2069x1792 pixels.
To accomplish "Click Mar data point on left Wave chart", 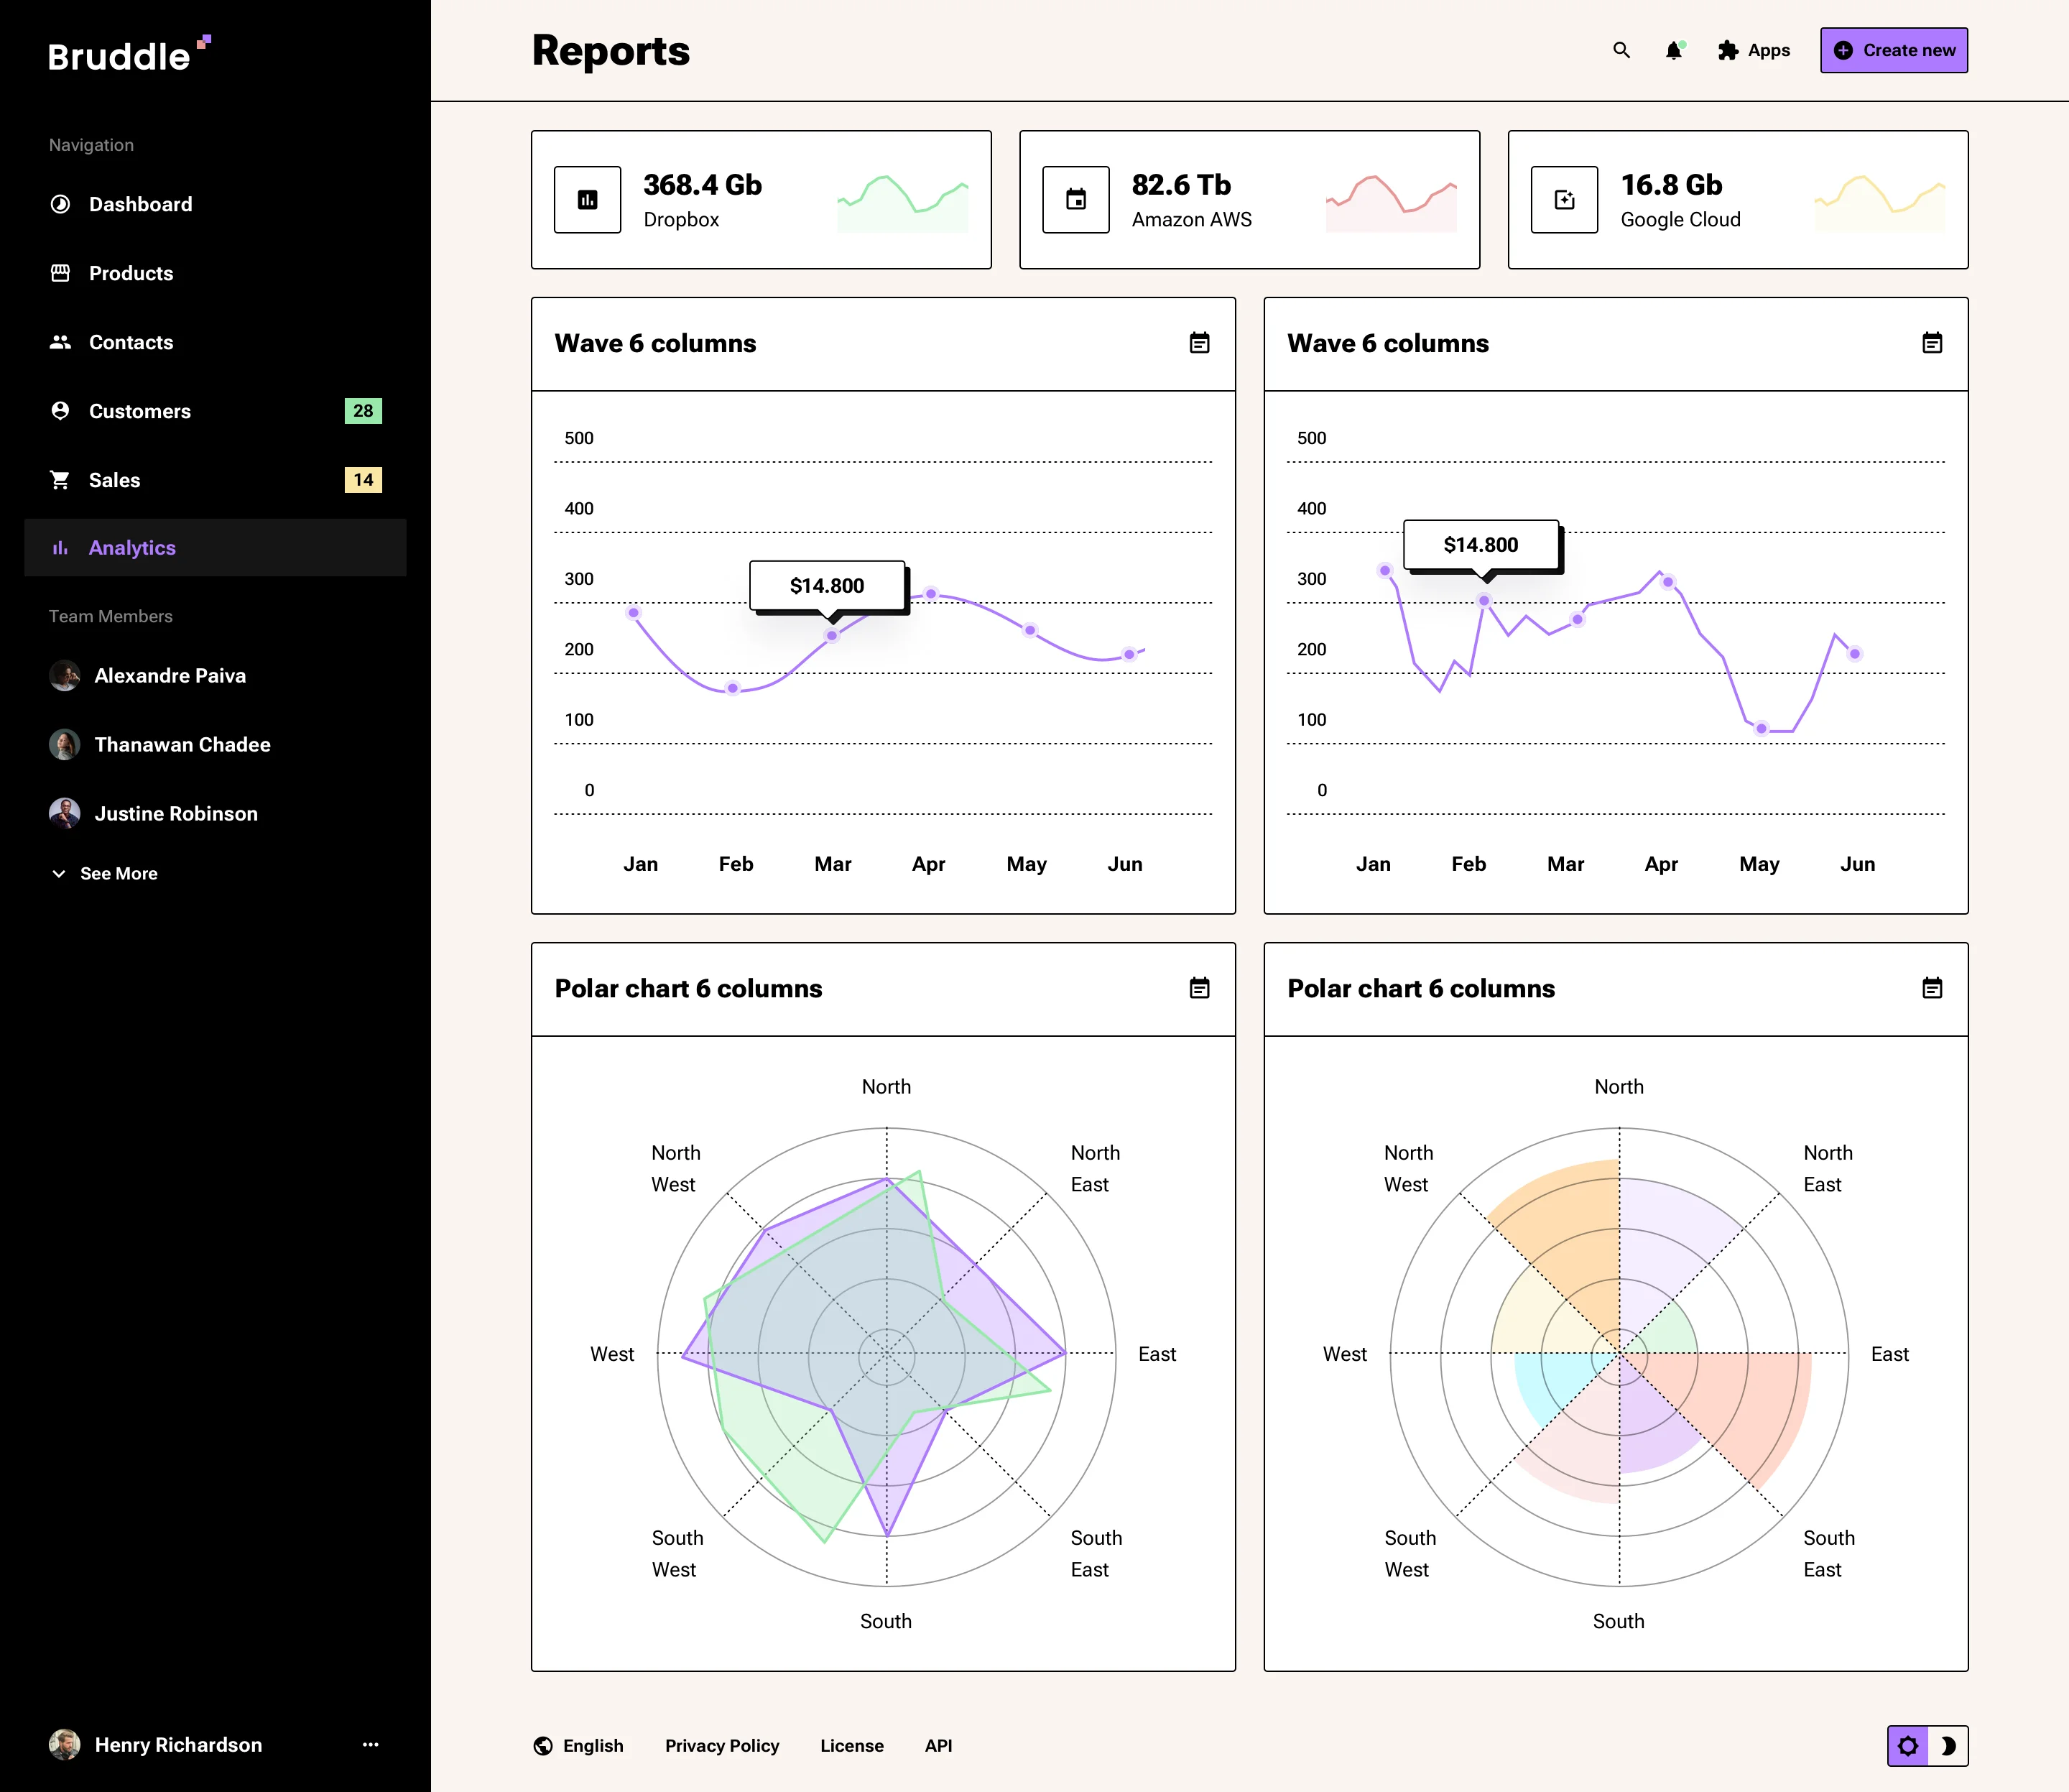I will pos(832,635).
